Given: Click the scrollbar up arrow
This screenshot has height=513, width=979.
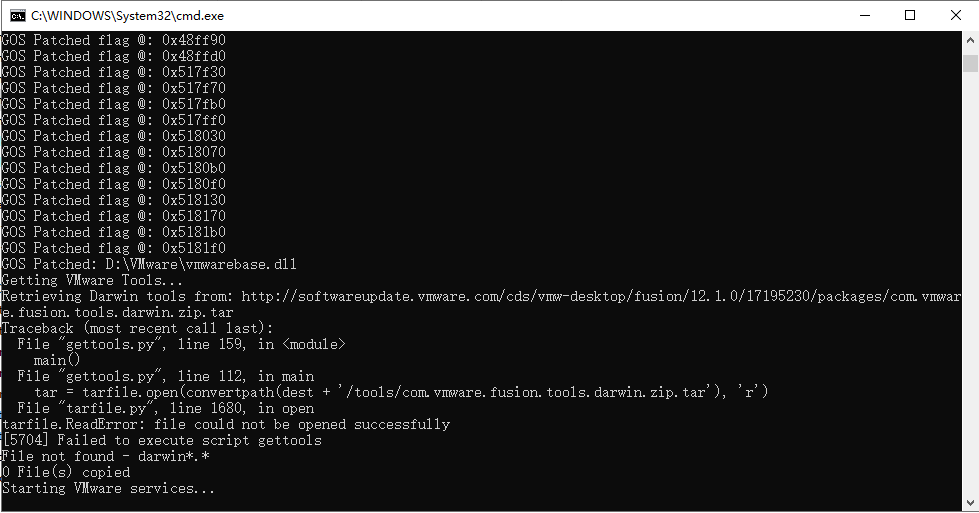Looking at the screenshot, I should click(970, 40).
